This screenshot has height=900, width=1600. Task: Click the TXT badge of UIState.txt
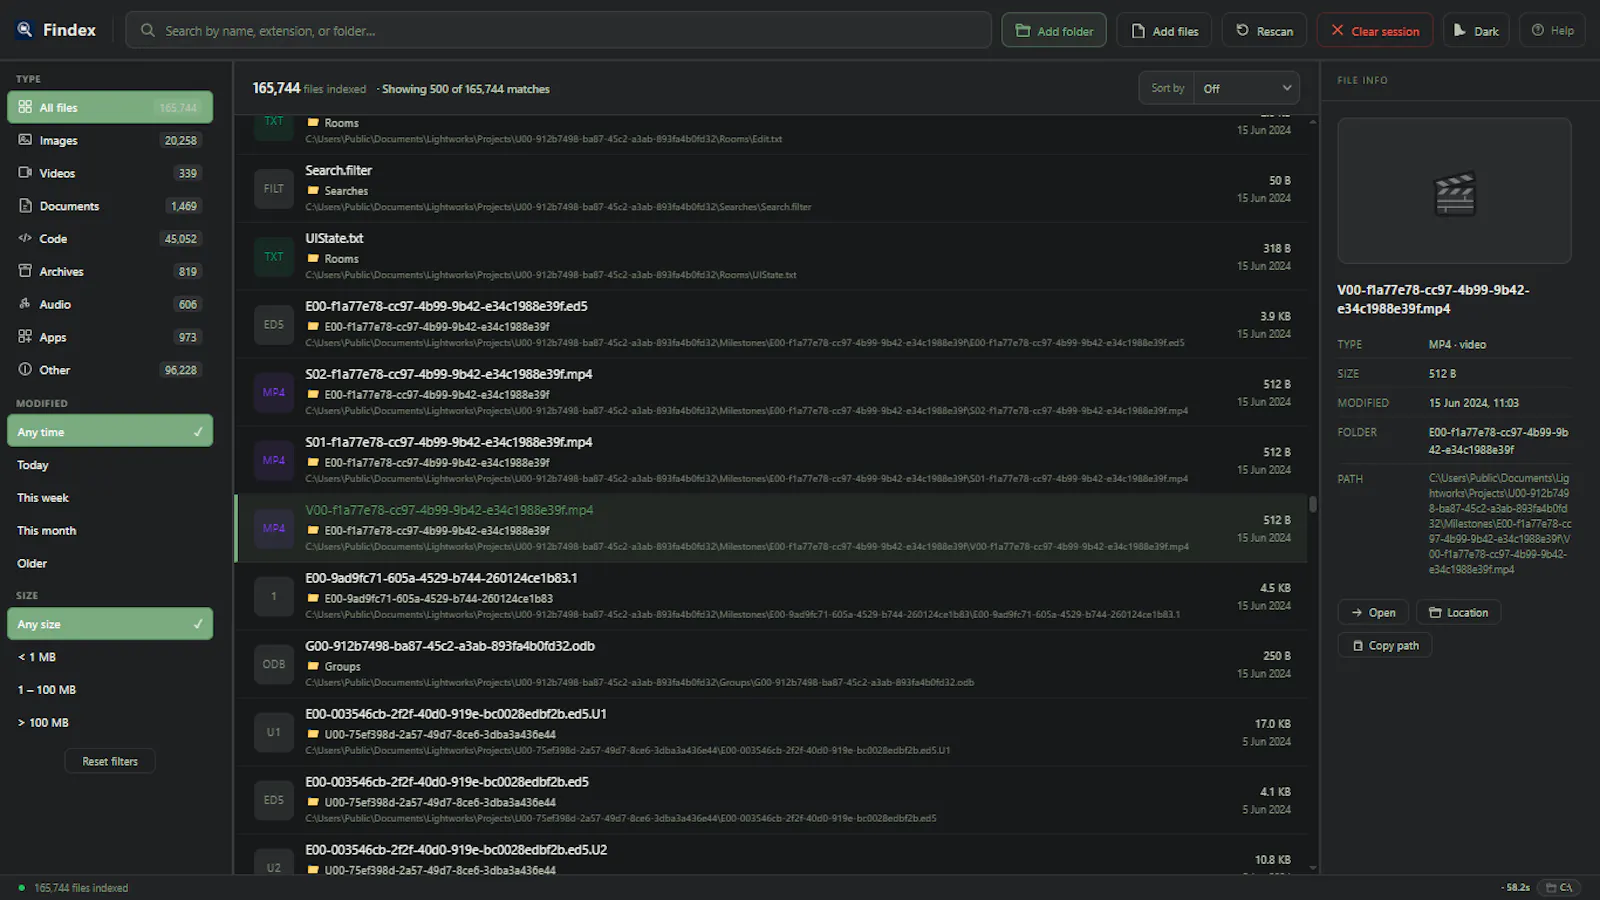(274, 257)
